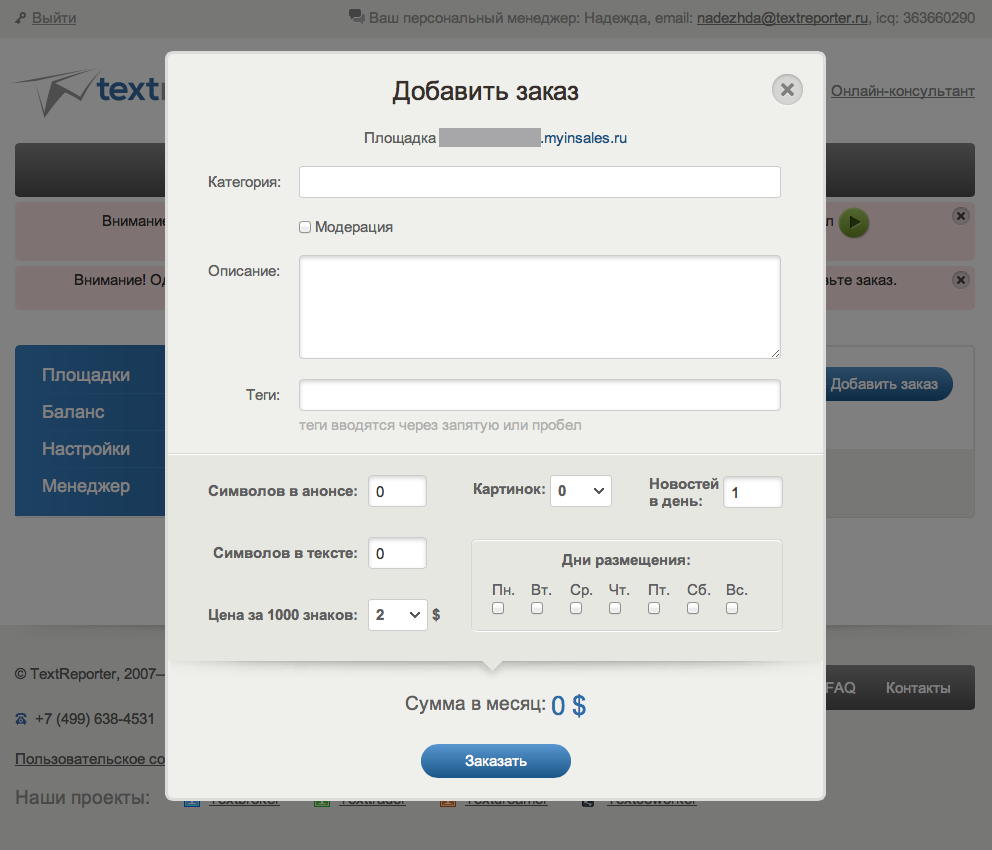
Task: Open Настройки in the sidebar menu
Action: (x=86, y=449)
